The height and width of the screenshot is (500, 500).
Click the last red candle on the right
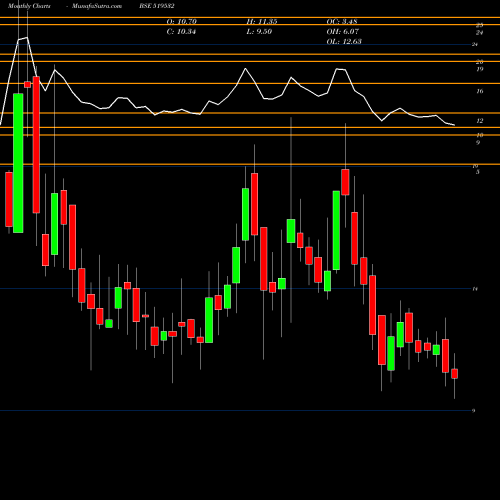(454, 374)
